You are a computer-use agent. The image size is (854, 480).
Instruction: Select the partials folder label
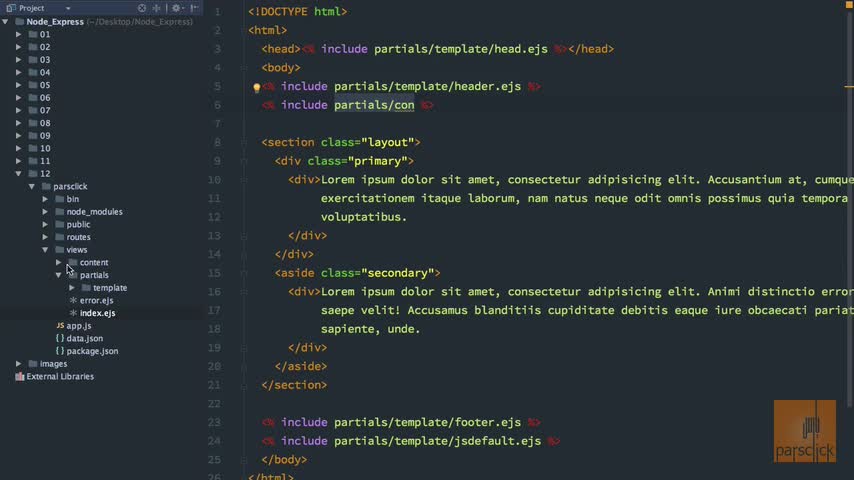(x=94, y=275)
